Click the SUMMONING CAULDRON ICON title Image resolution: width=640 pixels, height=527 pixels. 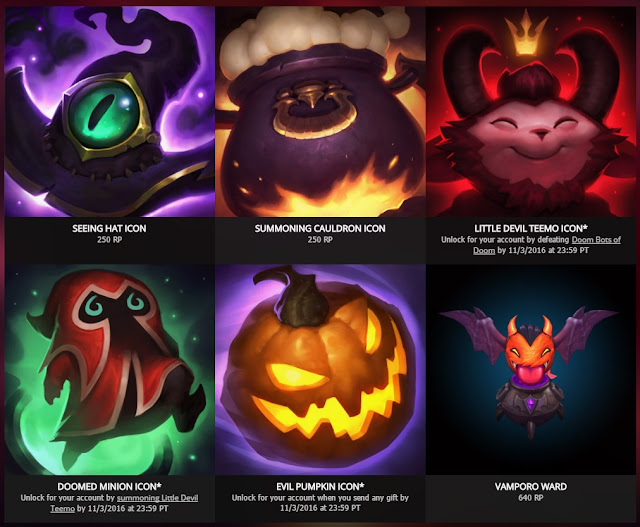point(320,228)
